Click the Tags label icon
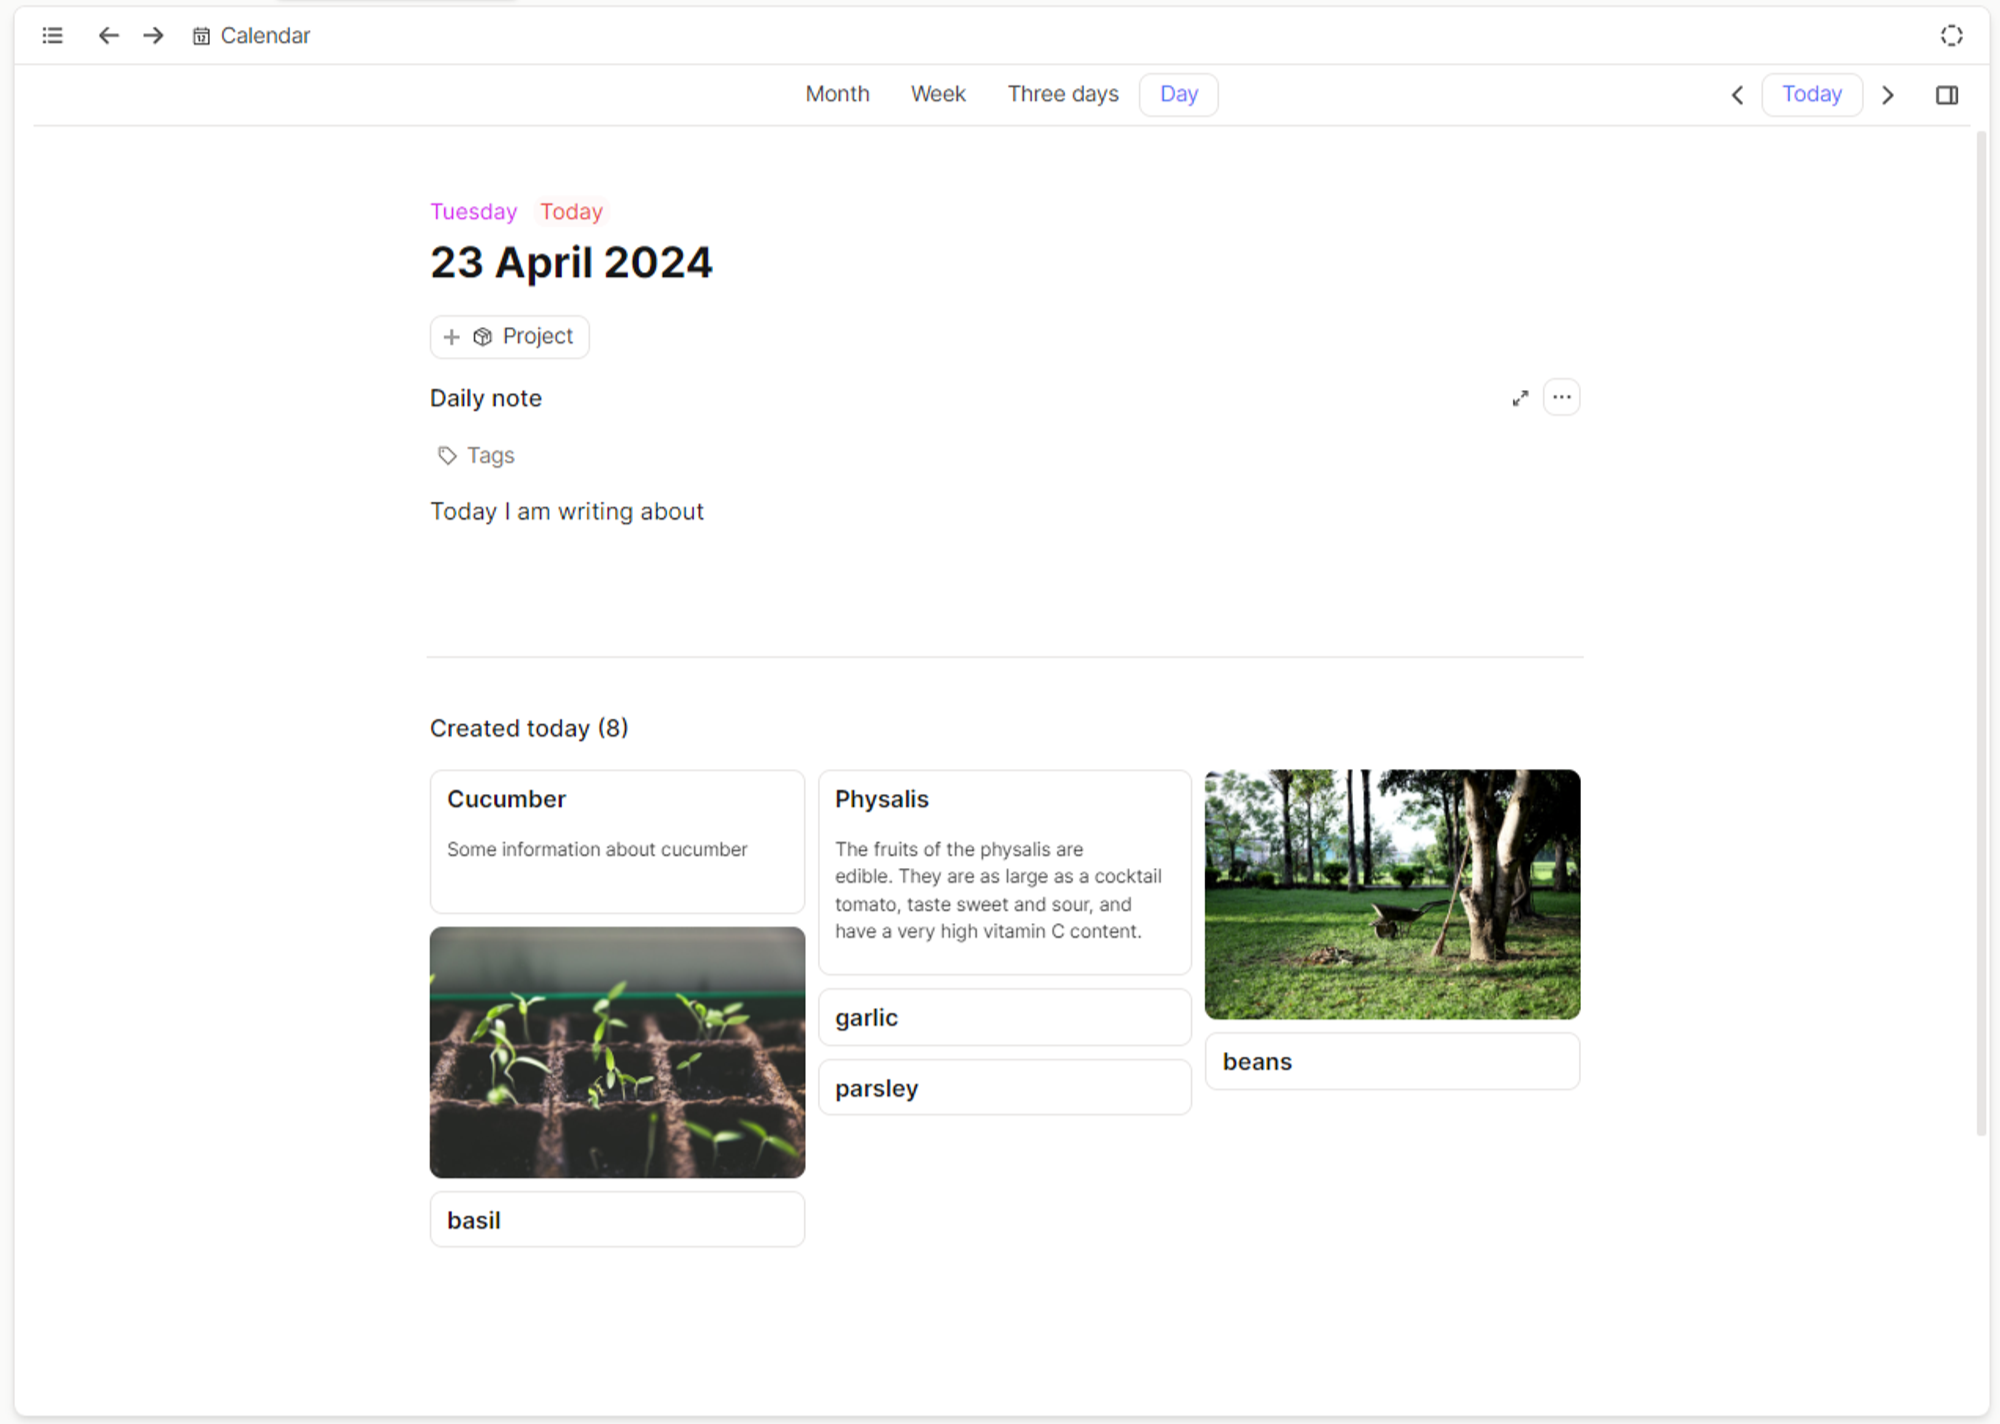 [447, 456]
